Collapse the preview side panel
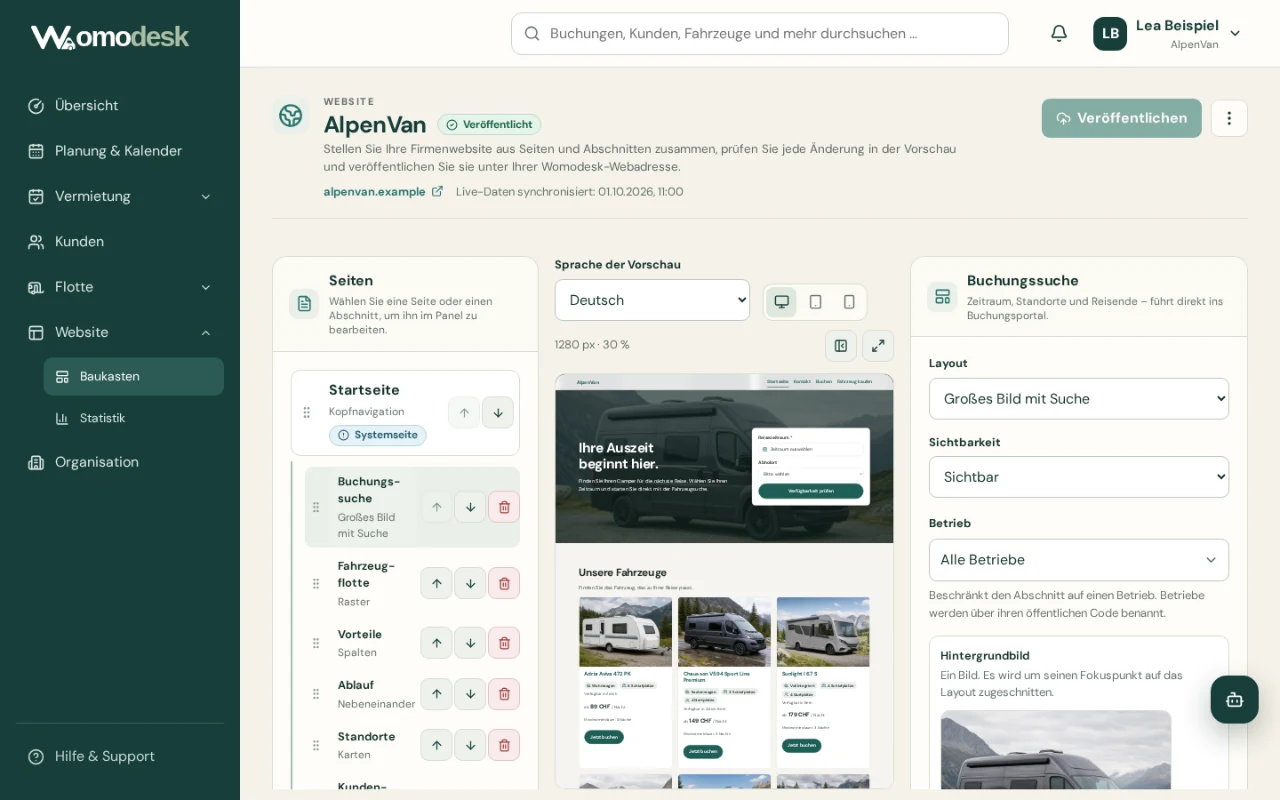Image resolution: width=1280 pixels, height=800 pixels. click(841, 346)
